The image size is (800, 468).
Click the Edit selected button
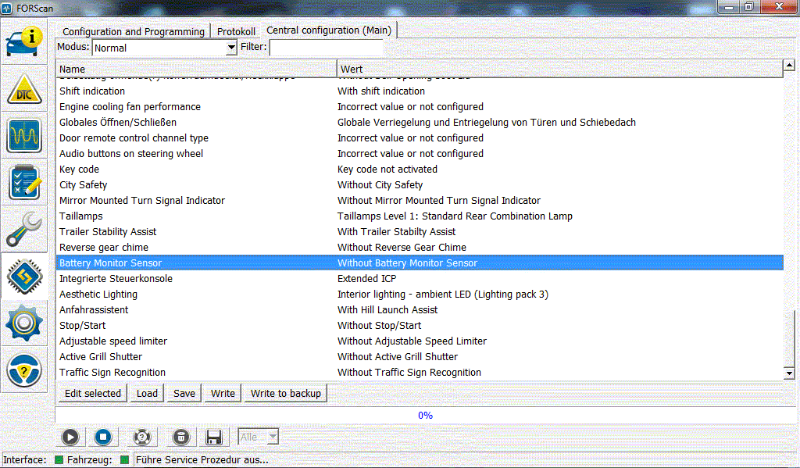(93, 393)
